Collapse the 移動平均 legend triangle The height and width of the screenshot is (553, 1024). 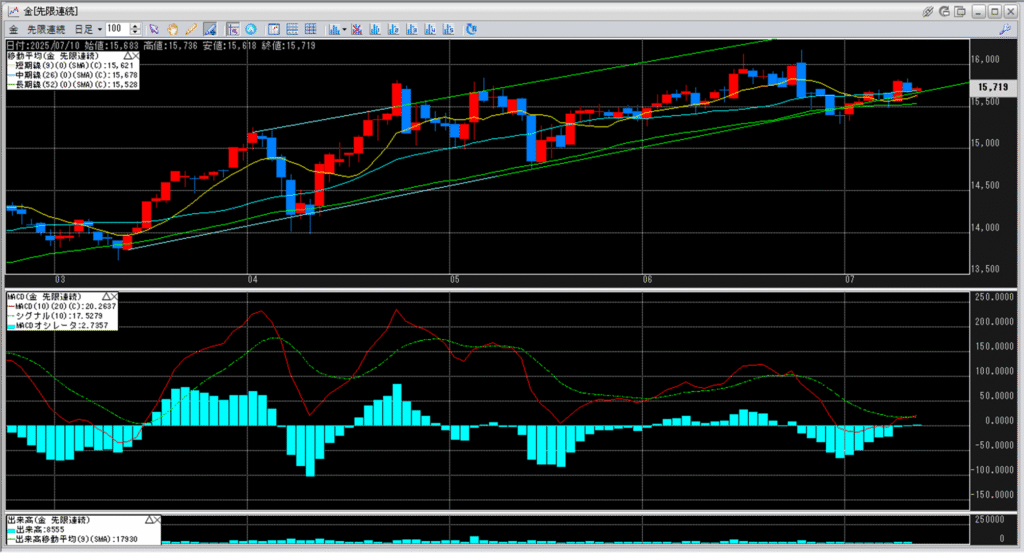pos(127,56)
